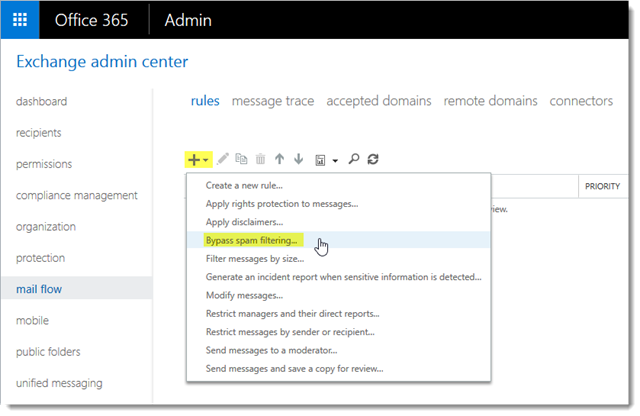Open recipients in the left navigation

point(38,133)
